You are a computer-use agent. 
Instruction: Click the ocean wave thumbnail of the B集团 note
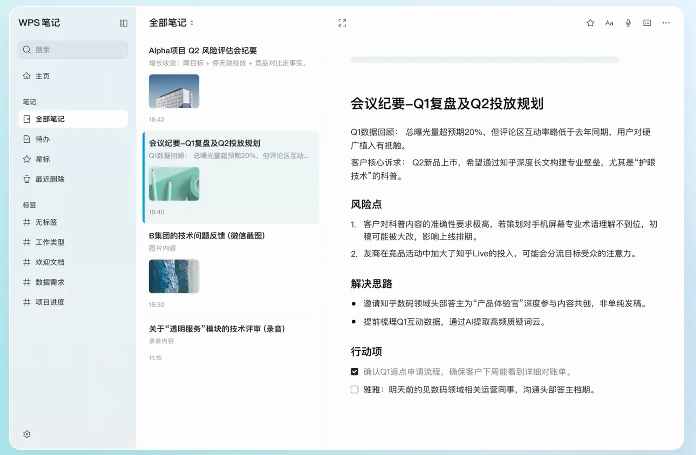pos(174,277)
